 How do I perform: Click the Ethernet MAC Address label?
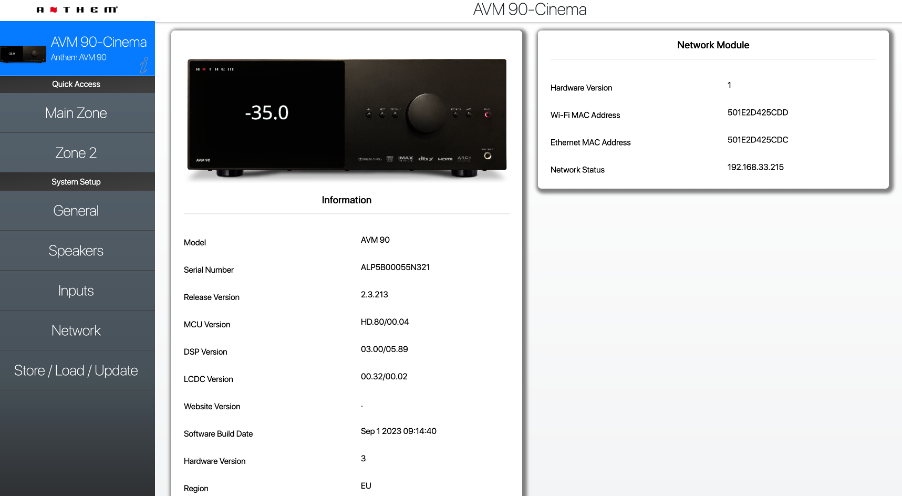coord(590,142)
